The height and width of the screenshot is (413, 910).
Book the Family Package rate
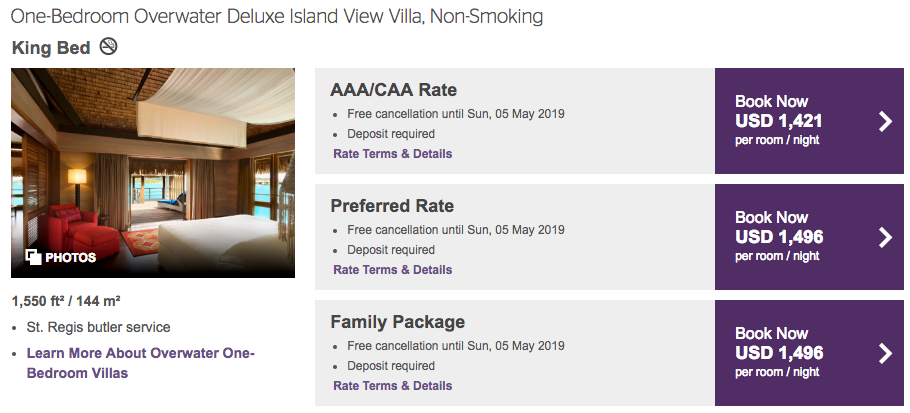click(790, 353)
